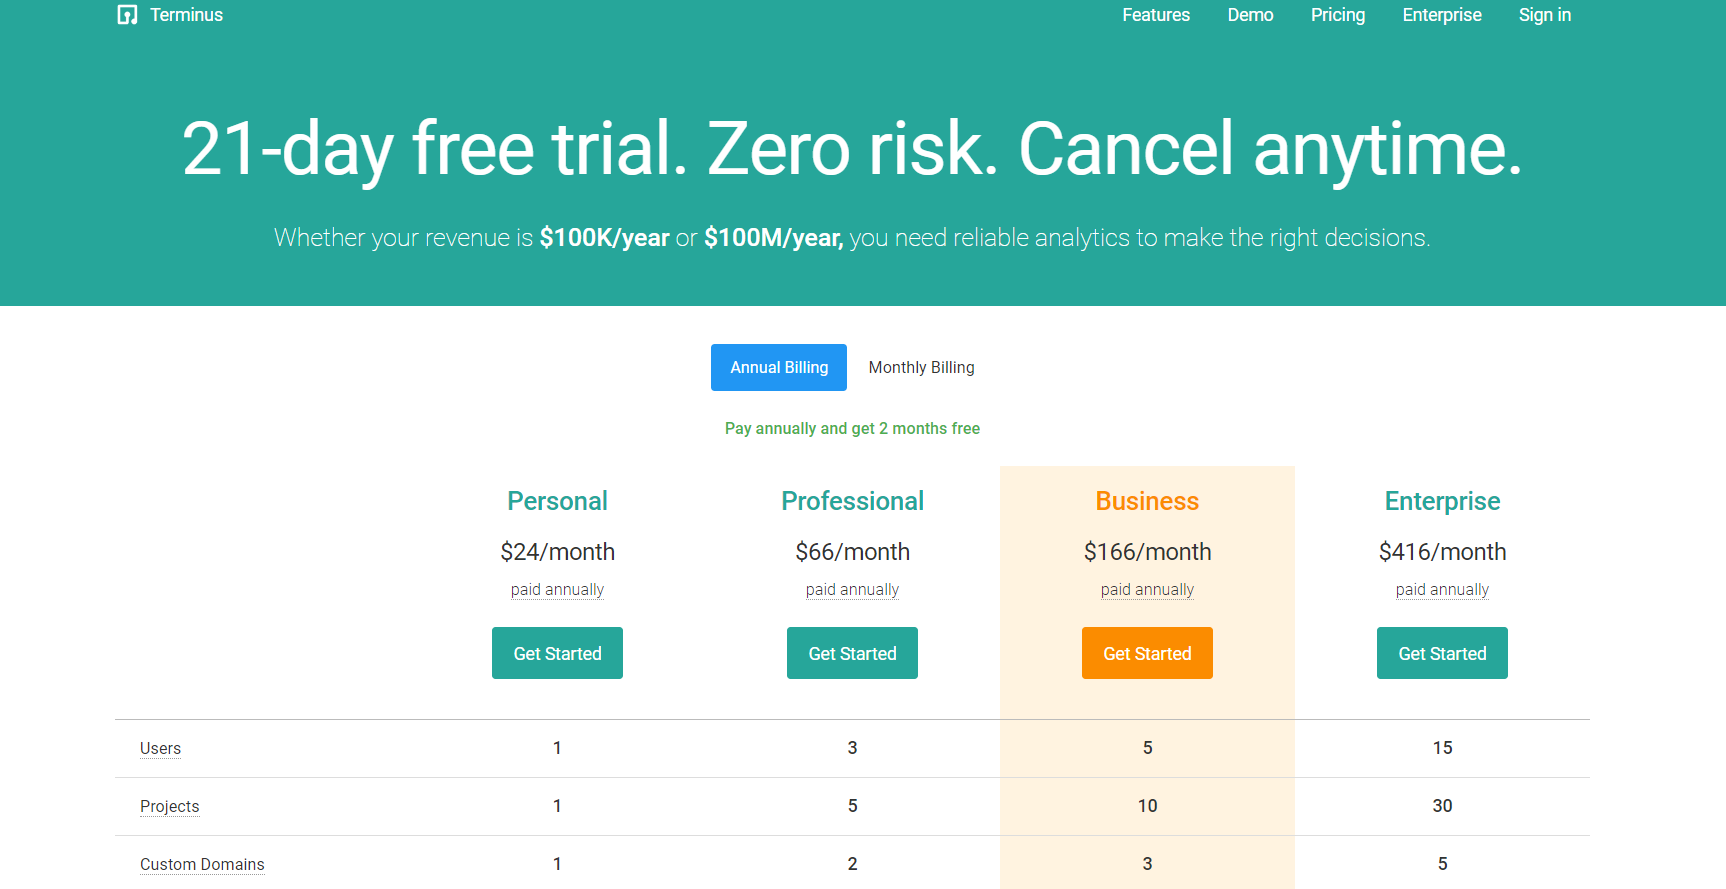1726x889 pixels.
Task: Switch to Monthly Billing
Action: point(920,367)
